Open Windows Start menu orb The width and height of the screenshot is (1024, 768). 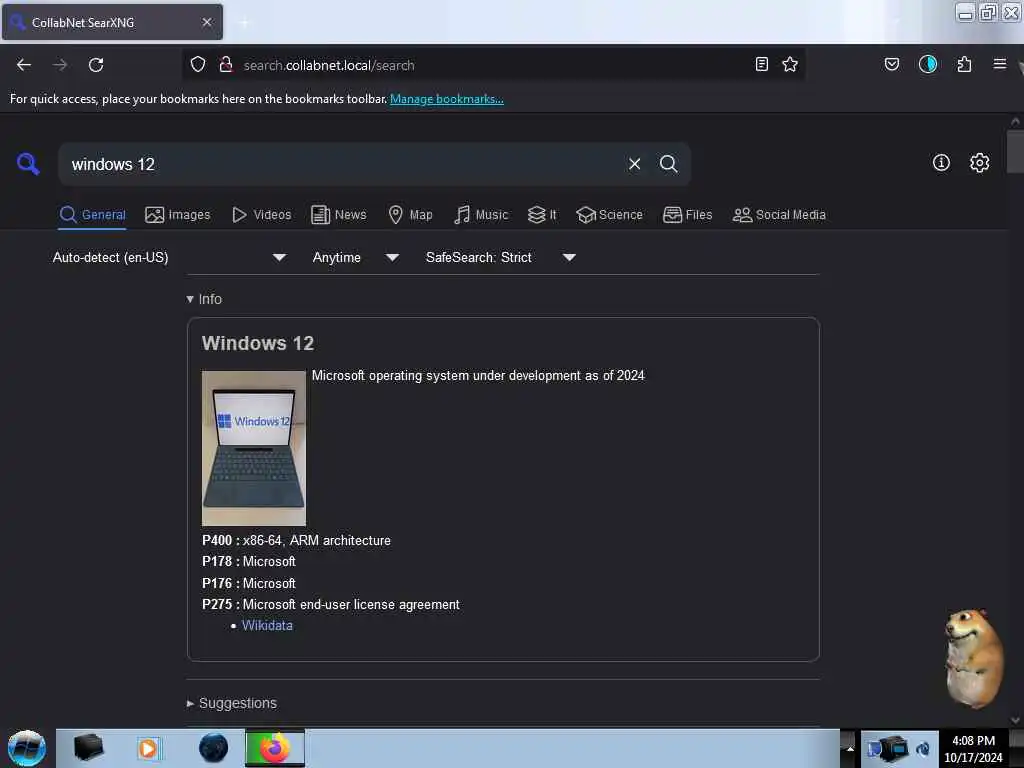point(27,748)
